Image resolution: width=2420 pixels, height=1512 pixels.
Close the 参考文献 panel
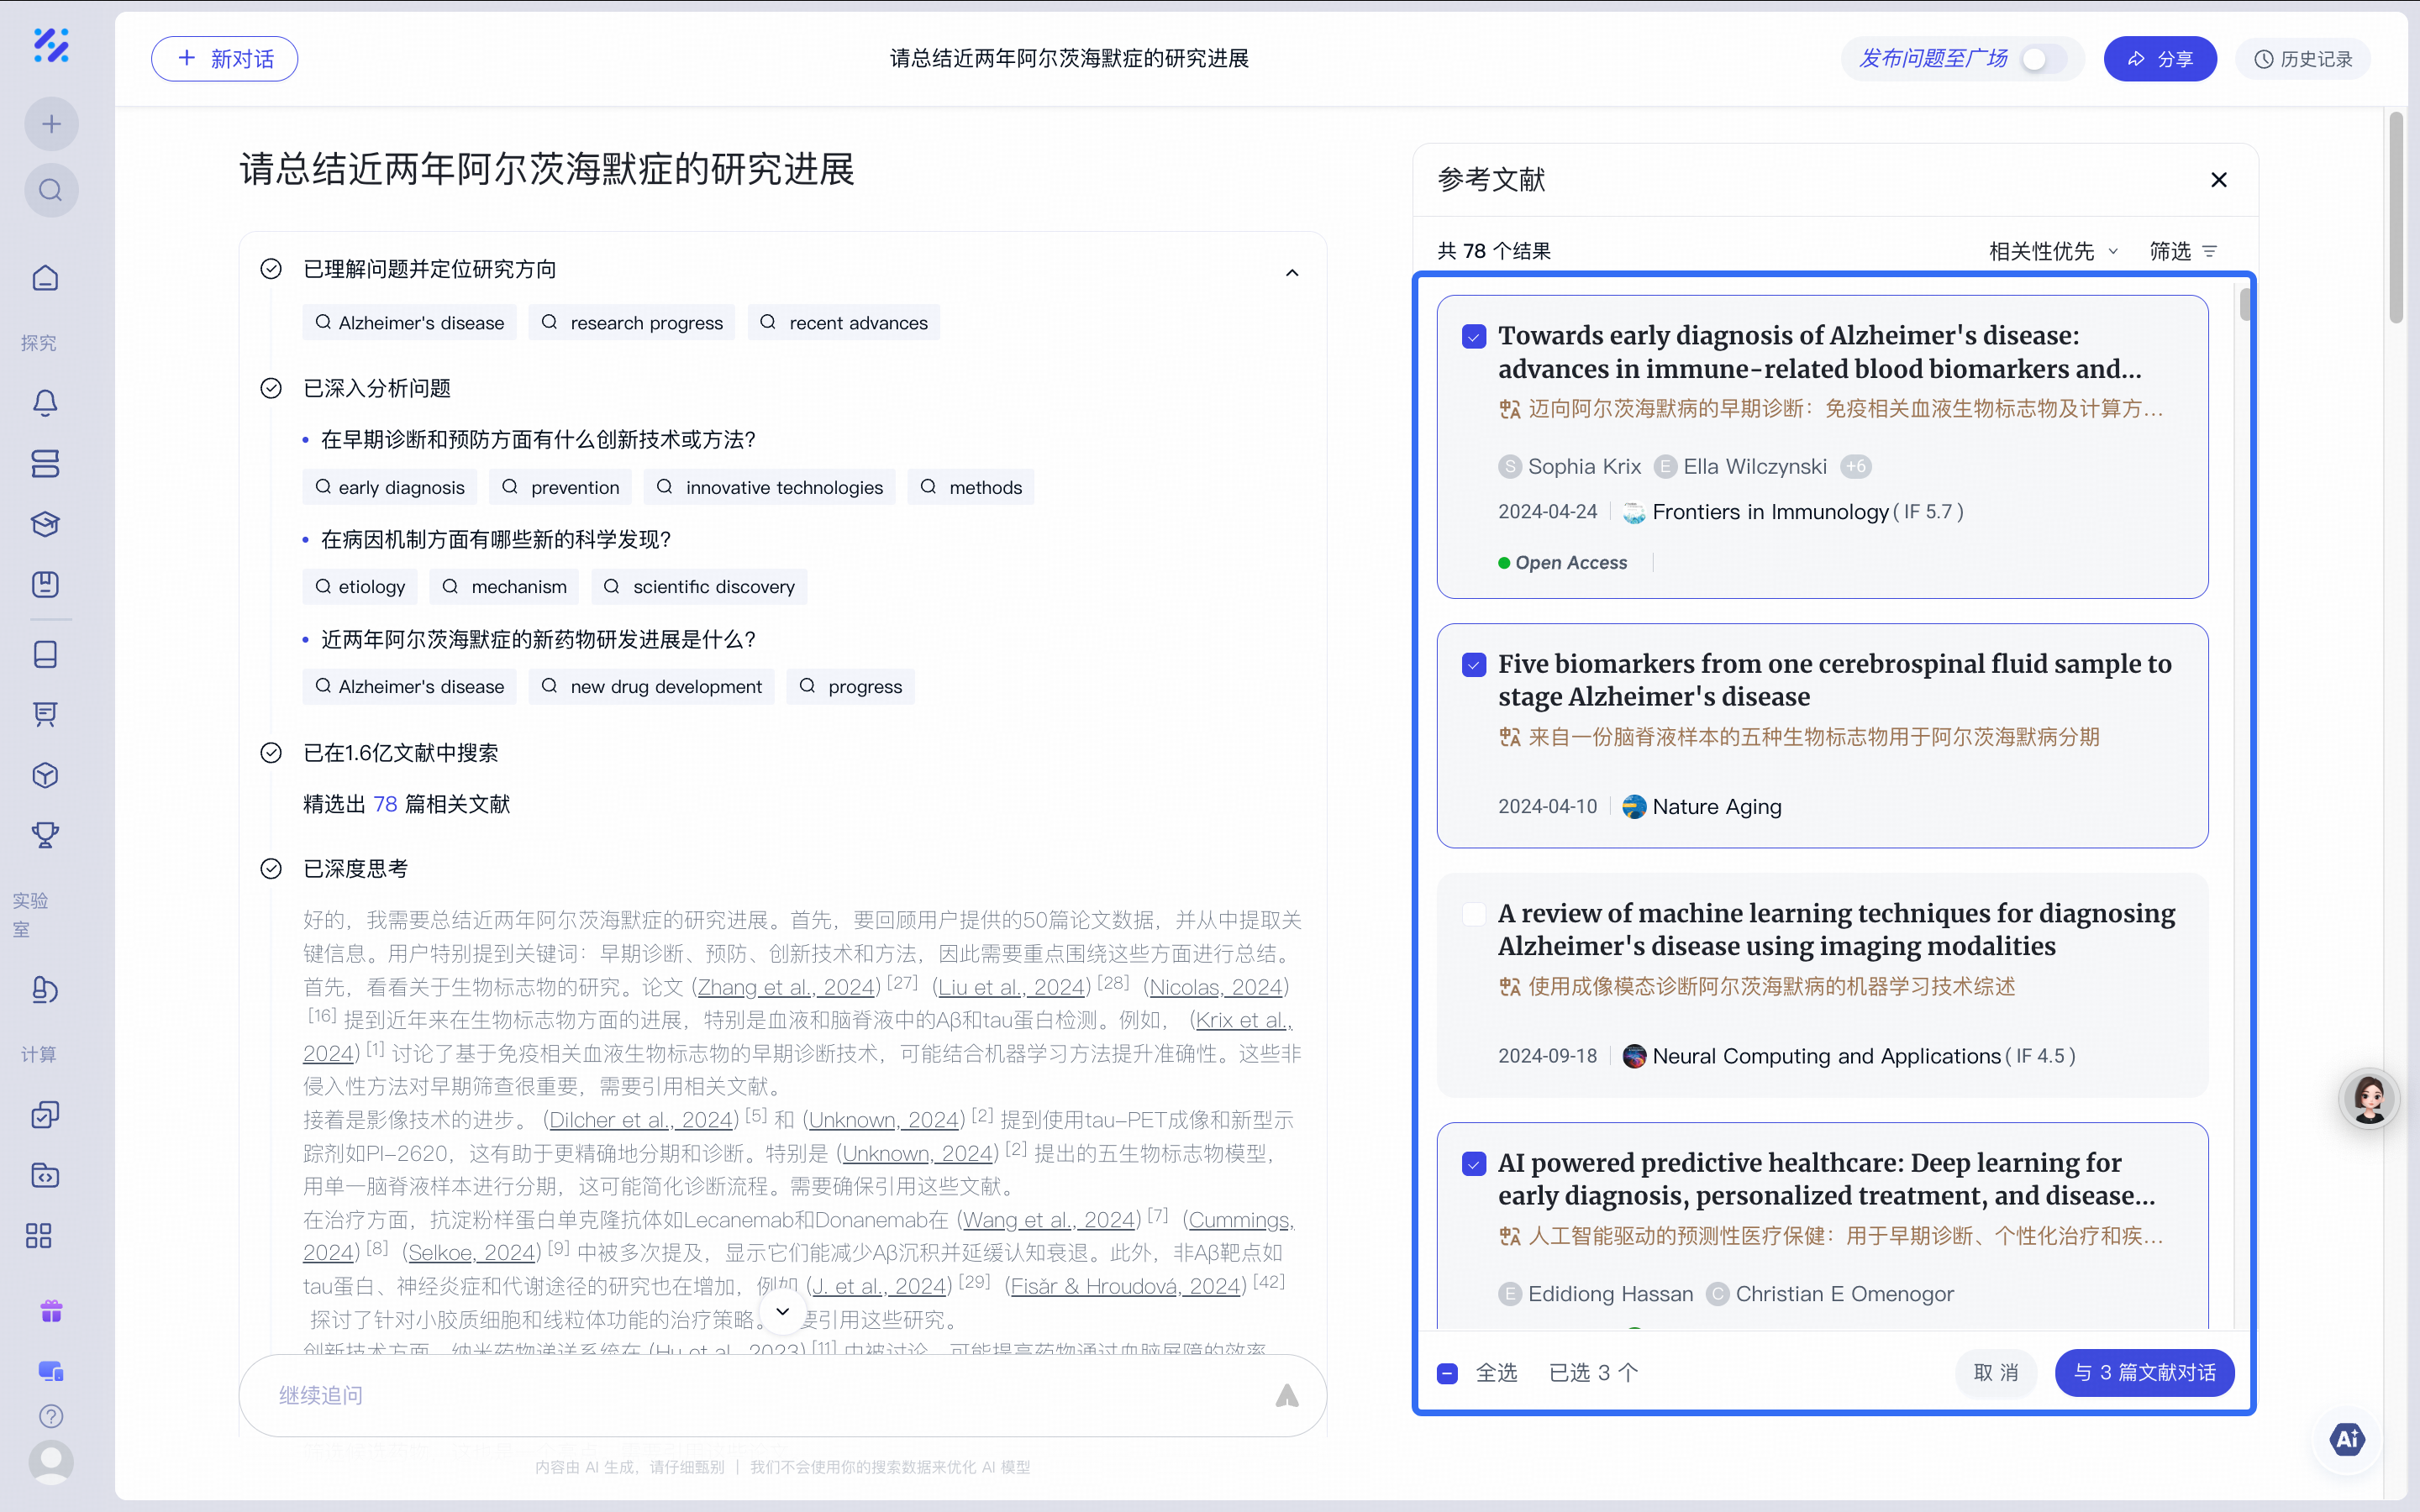2219,180
